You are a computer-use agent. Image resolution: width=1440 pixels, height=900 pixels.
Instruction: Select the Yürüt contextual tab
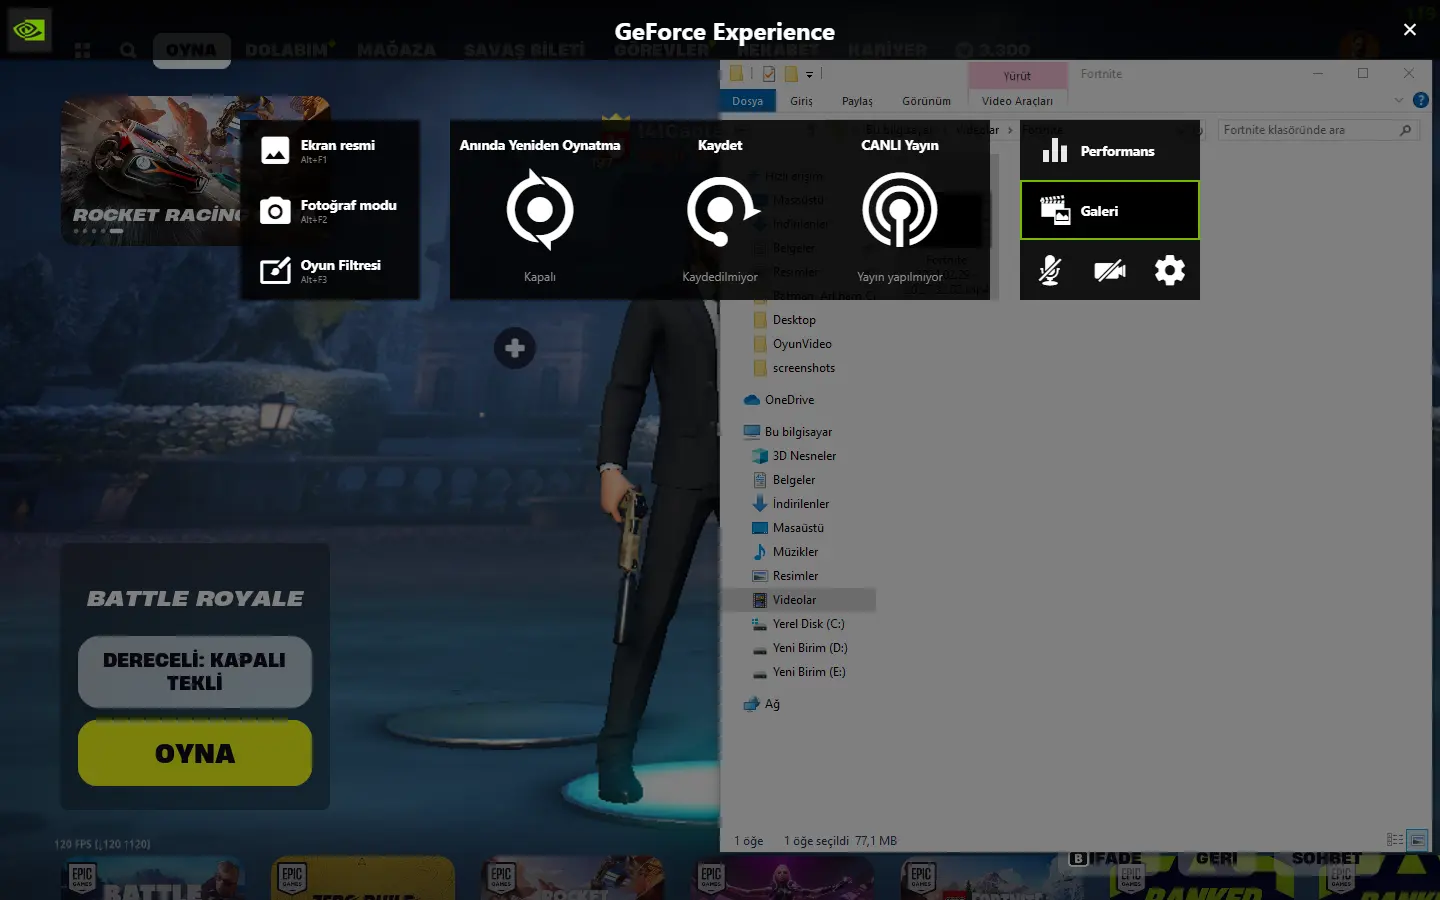pyautogui.click(x=1017, y=75)
